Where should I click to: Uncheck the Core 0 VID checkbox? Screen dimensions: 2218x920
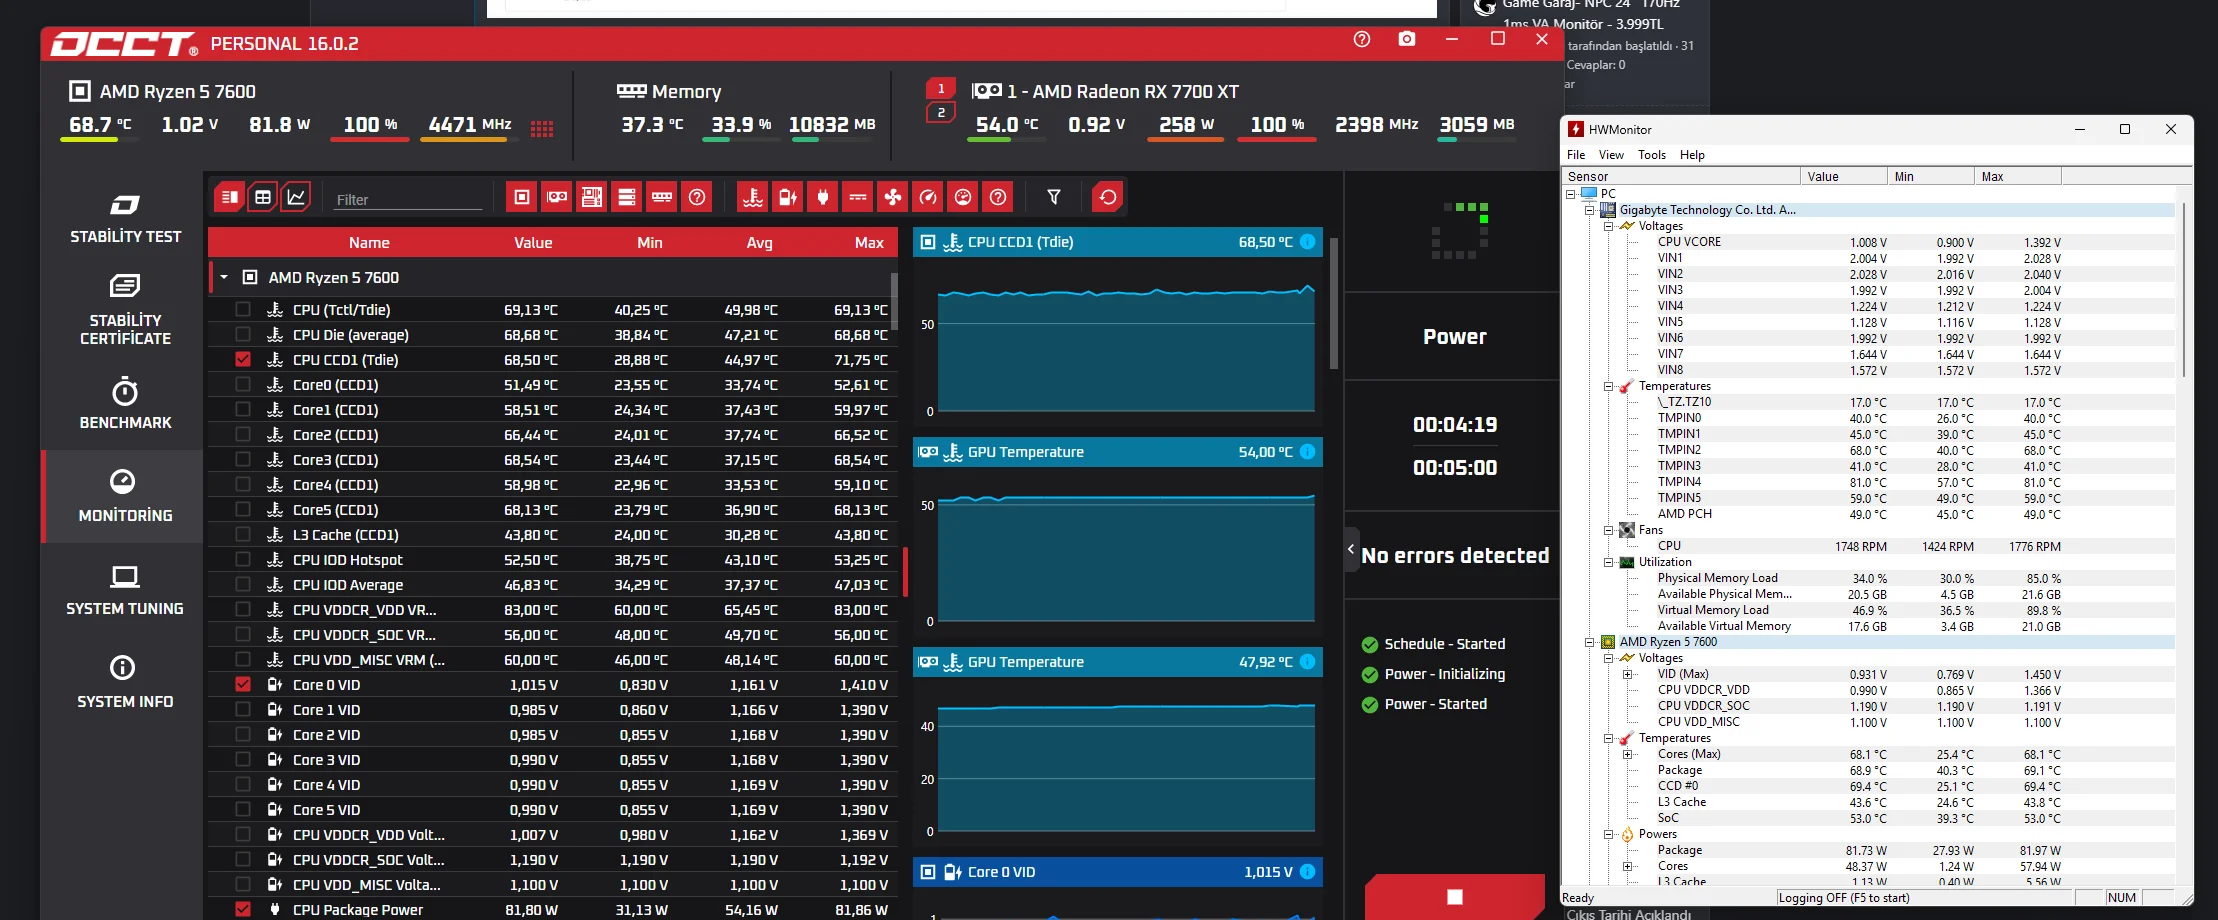click(x=243, y=684)
